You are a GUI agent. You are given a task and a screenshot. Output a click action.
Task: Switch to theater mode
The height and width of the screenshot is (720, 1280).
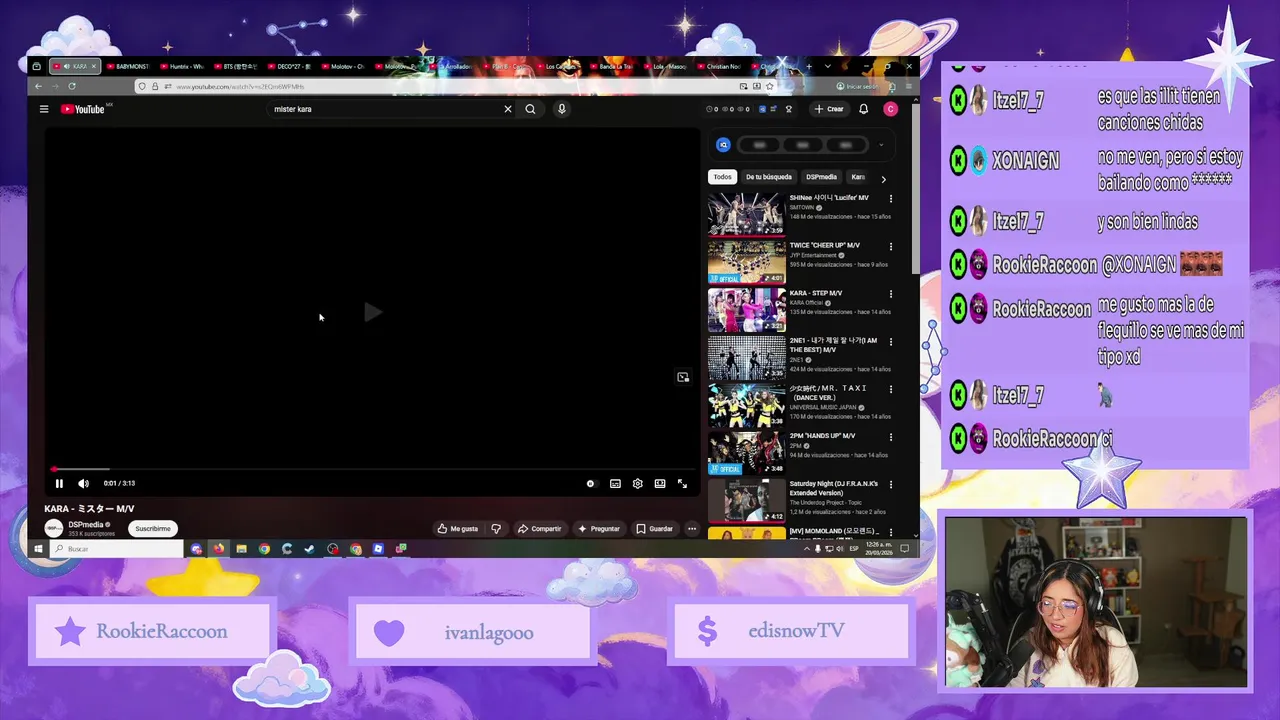point(660,483)
